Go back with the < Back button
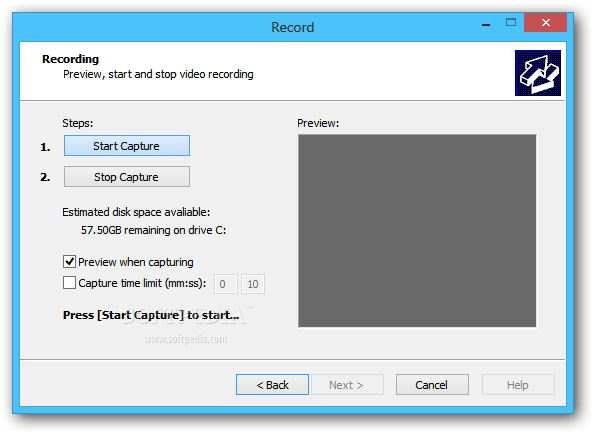This screenshot has height=434, width=594. tap(272, 385)
